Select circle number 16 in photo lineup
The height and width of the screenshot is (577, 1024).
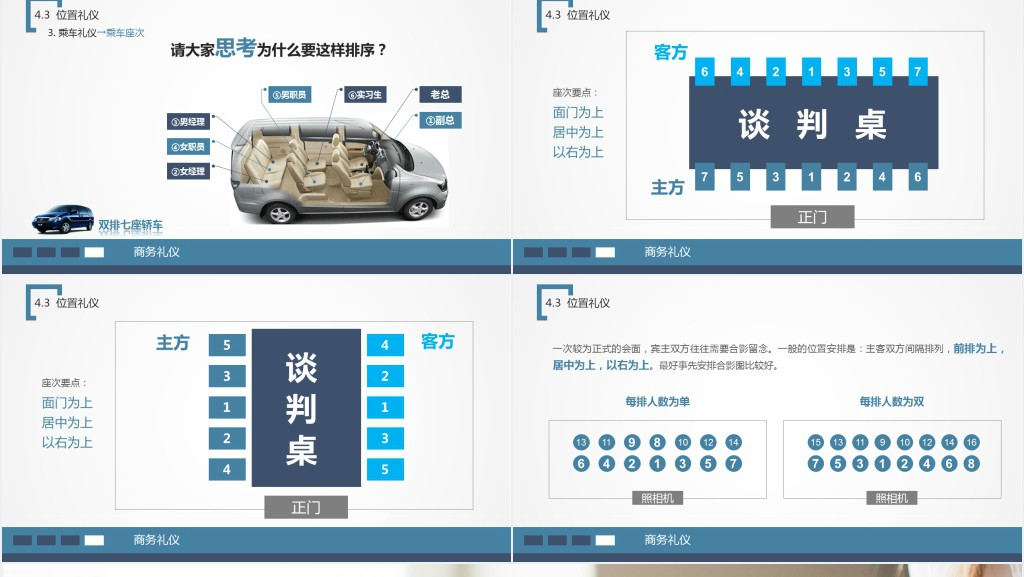tap(971, 442)
